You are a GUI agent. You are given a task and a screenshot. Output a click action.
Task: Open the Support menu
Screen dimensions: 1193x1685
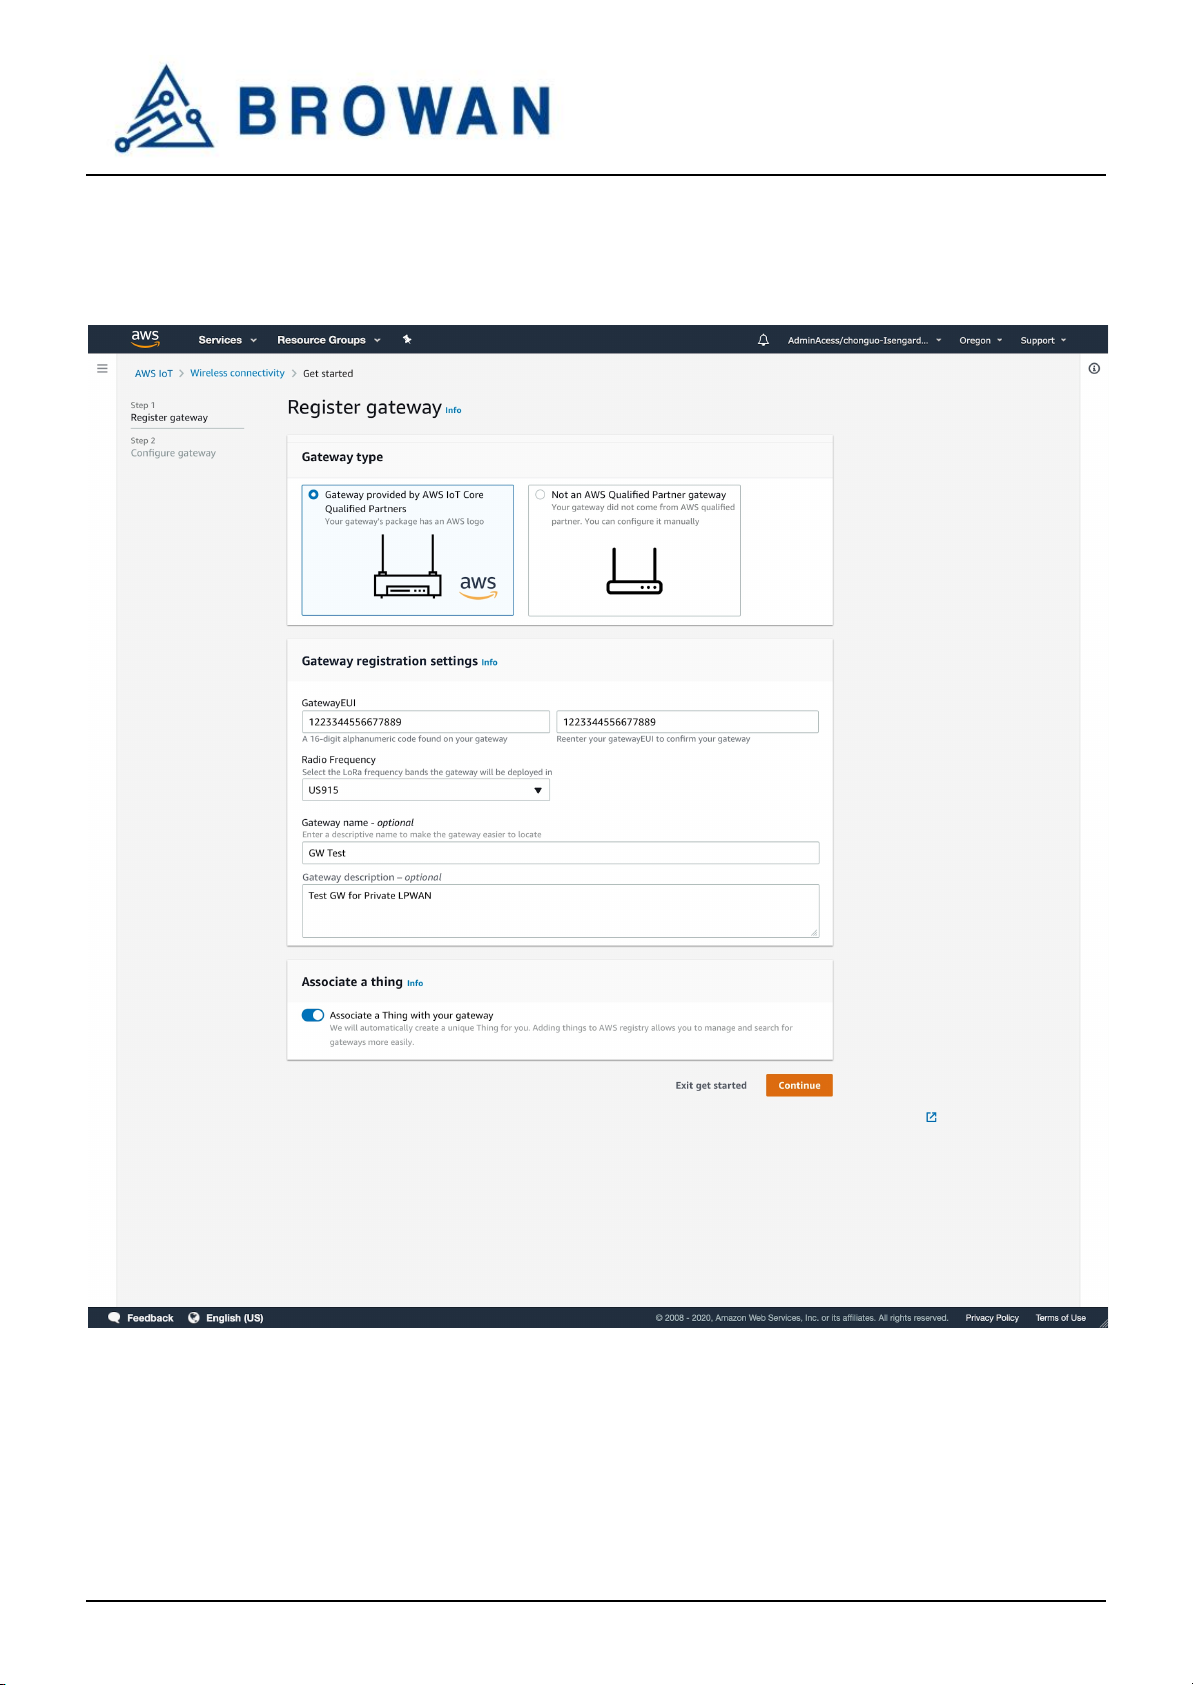(1043, 340)
